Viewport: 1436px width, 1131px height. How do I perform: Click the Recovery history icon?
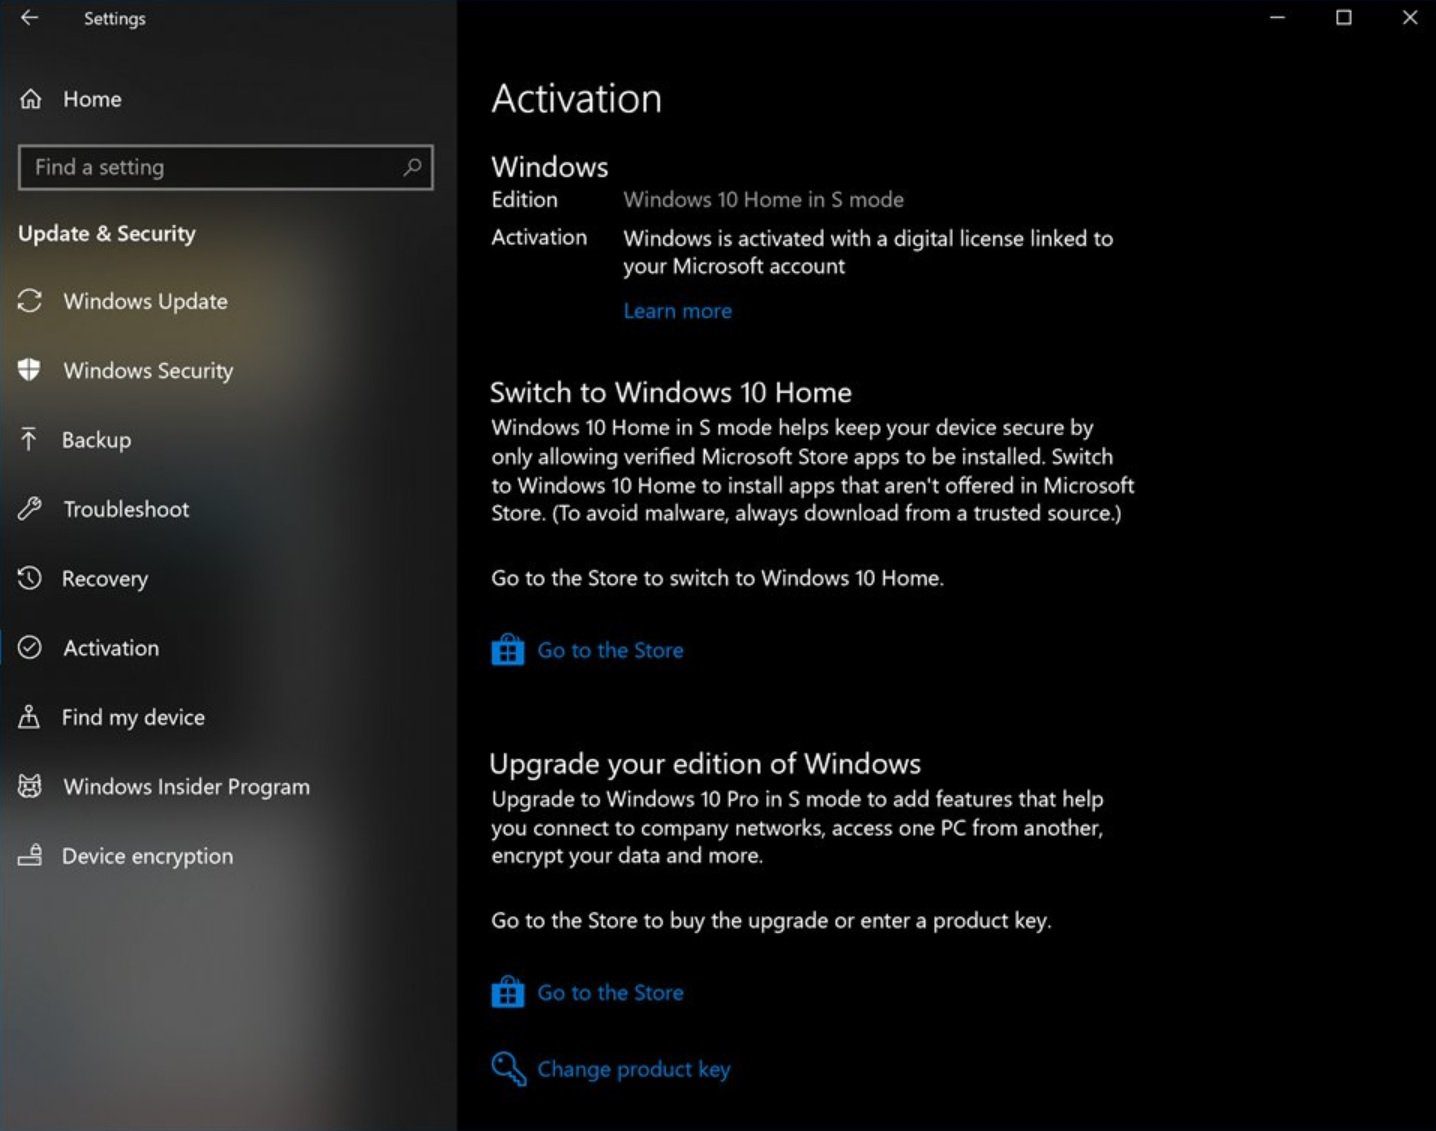click(30, 578)
